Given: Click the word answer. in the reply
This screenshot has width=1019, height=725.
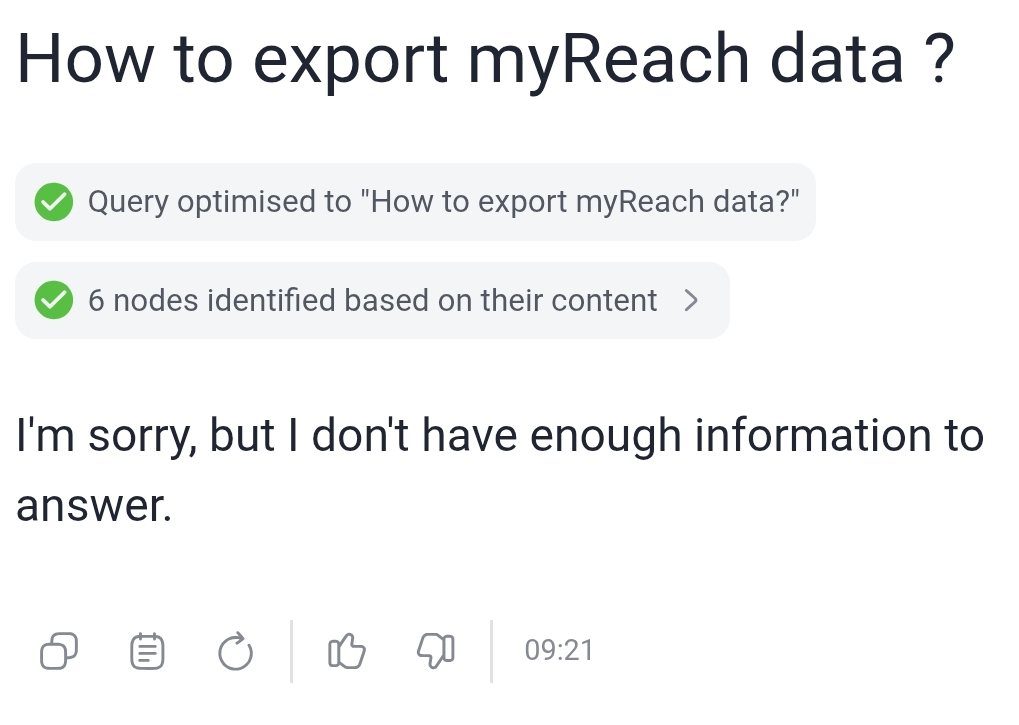Looking at the screenshot, I should pos(94,506).
